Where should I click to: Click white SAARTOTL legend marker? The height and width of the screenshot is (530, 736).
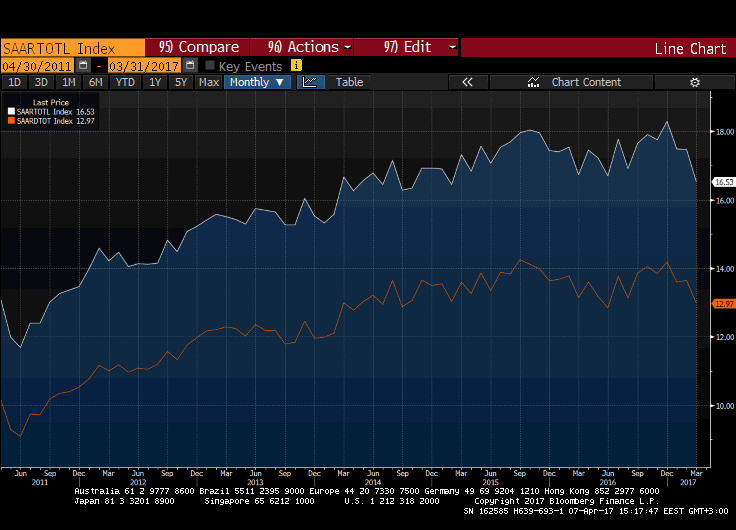(12, 111)
